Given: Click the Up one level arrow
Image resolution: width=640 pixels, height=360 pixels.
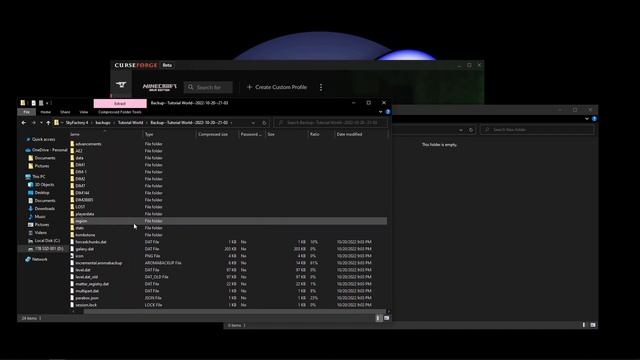Looking at the screenshot, I should (48, 122).
